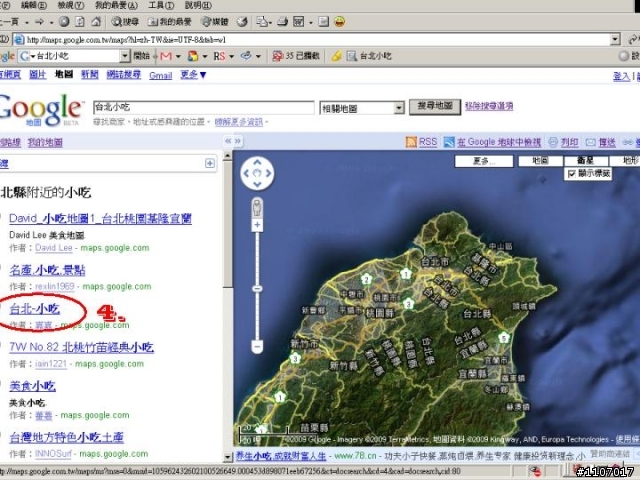The width and height of the screenshot is (640, 480).
Task: Open the 我的最愛(A) menu
Action: pos(116,5)
